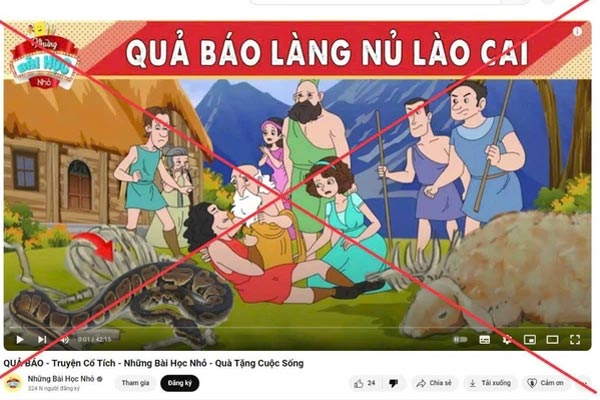Play the video

(x=20, y=339)
